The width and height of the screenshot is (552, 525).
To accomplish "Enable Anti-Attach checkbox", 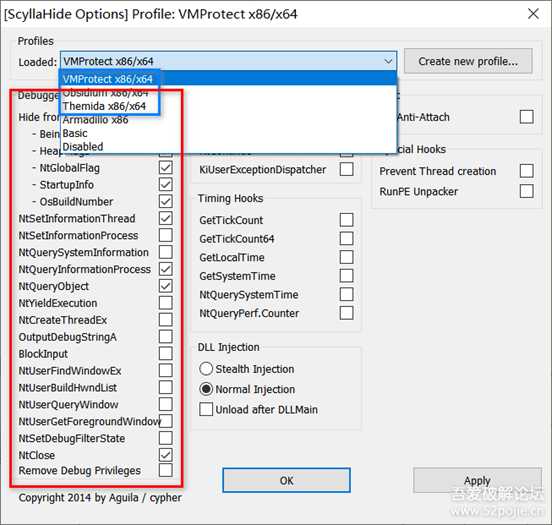I will 527,117.
